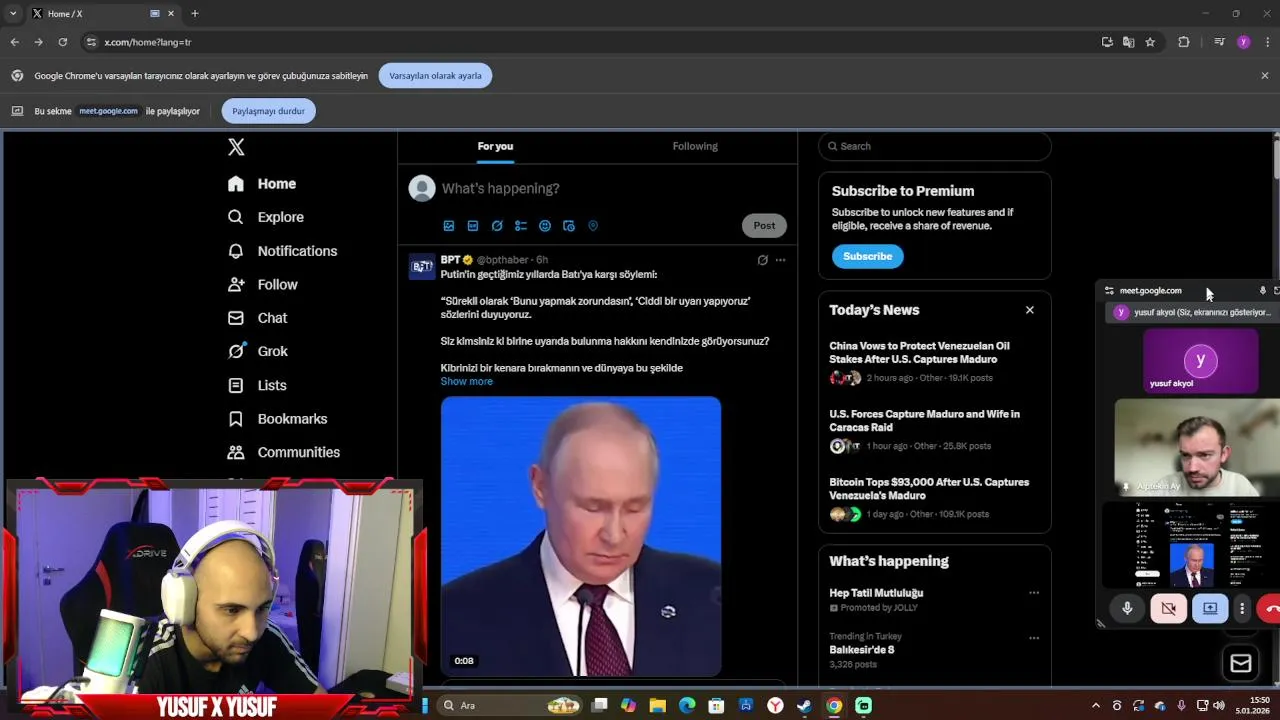The height and width of the screenshot is (720, 1280).
Task: Open the Chrome three-dot menu
Action: click(1267, 42)
